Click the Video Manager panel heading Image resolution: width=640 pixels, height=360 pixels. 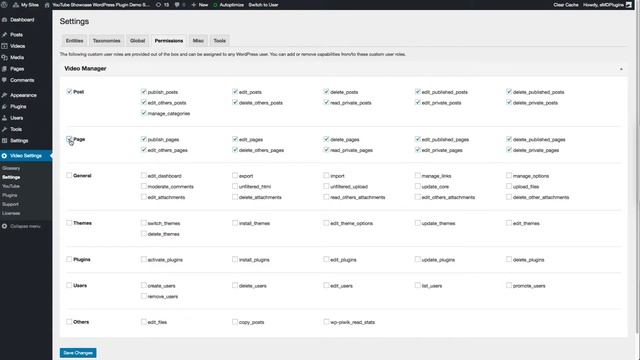(85, 69)
